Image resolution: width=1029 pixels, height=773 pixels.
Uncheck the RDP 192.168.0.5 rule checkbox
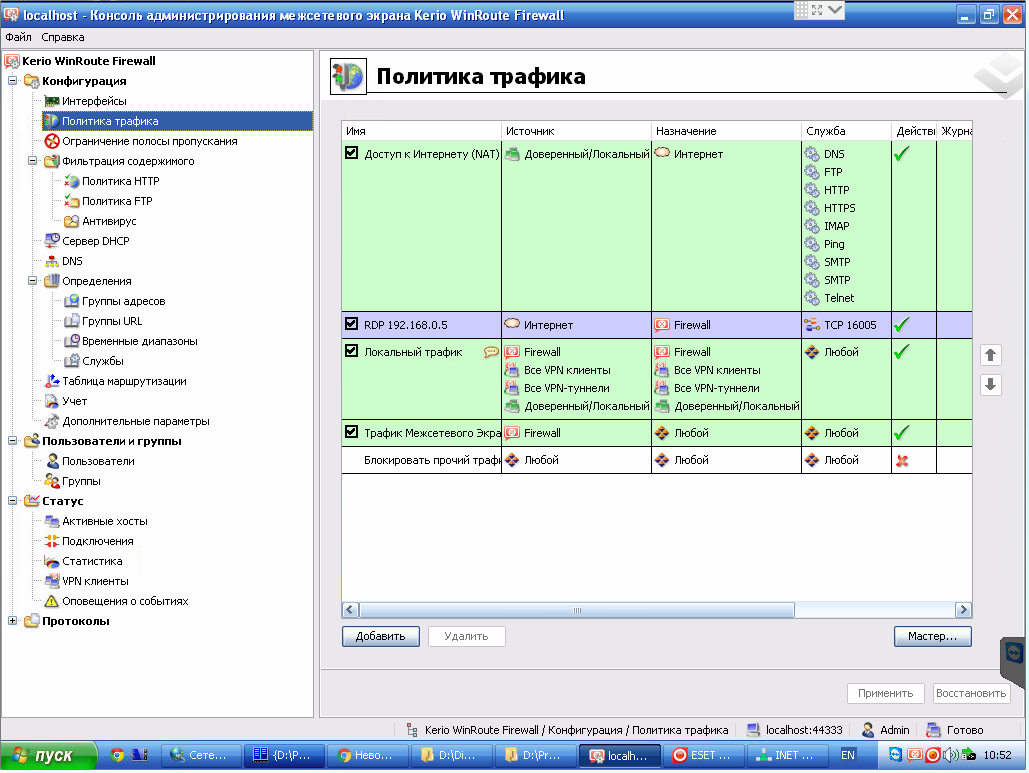352,324
